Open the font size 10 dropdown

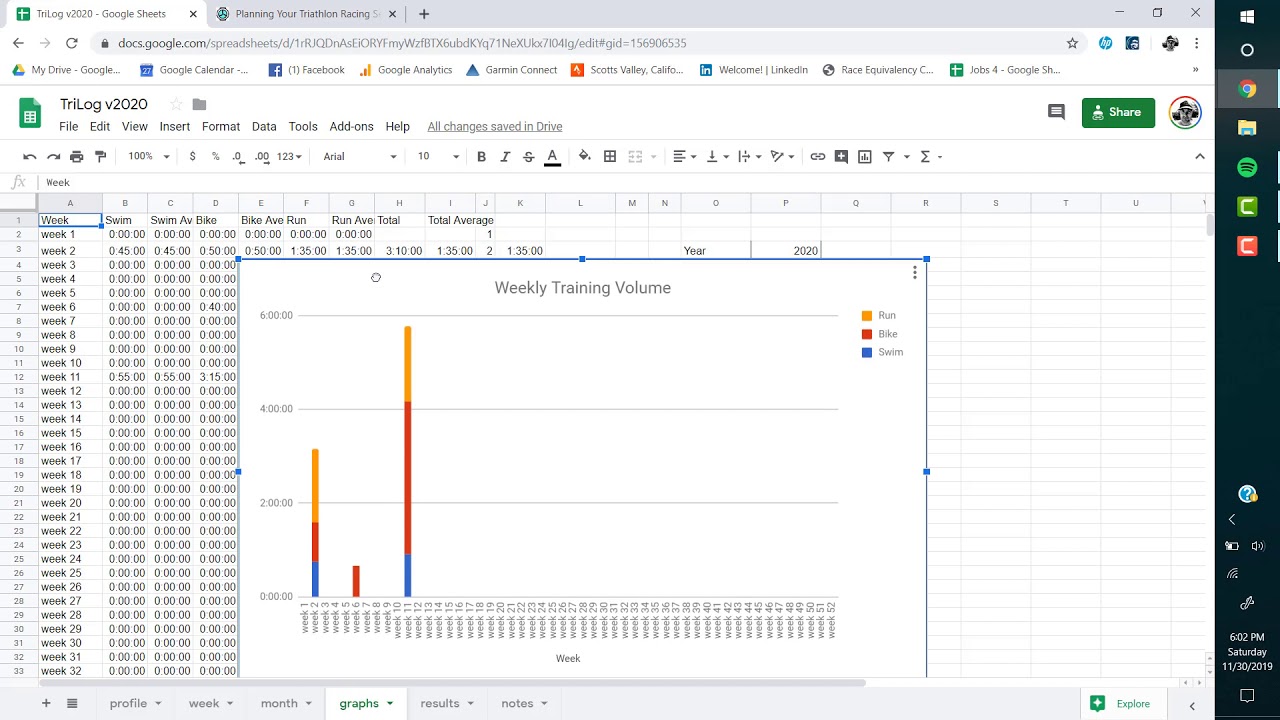pyautogui.click(x=438, y=156)
